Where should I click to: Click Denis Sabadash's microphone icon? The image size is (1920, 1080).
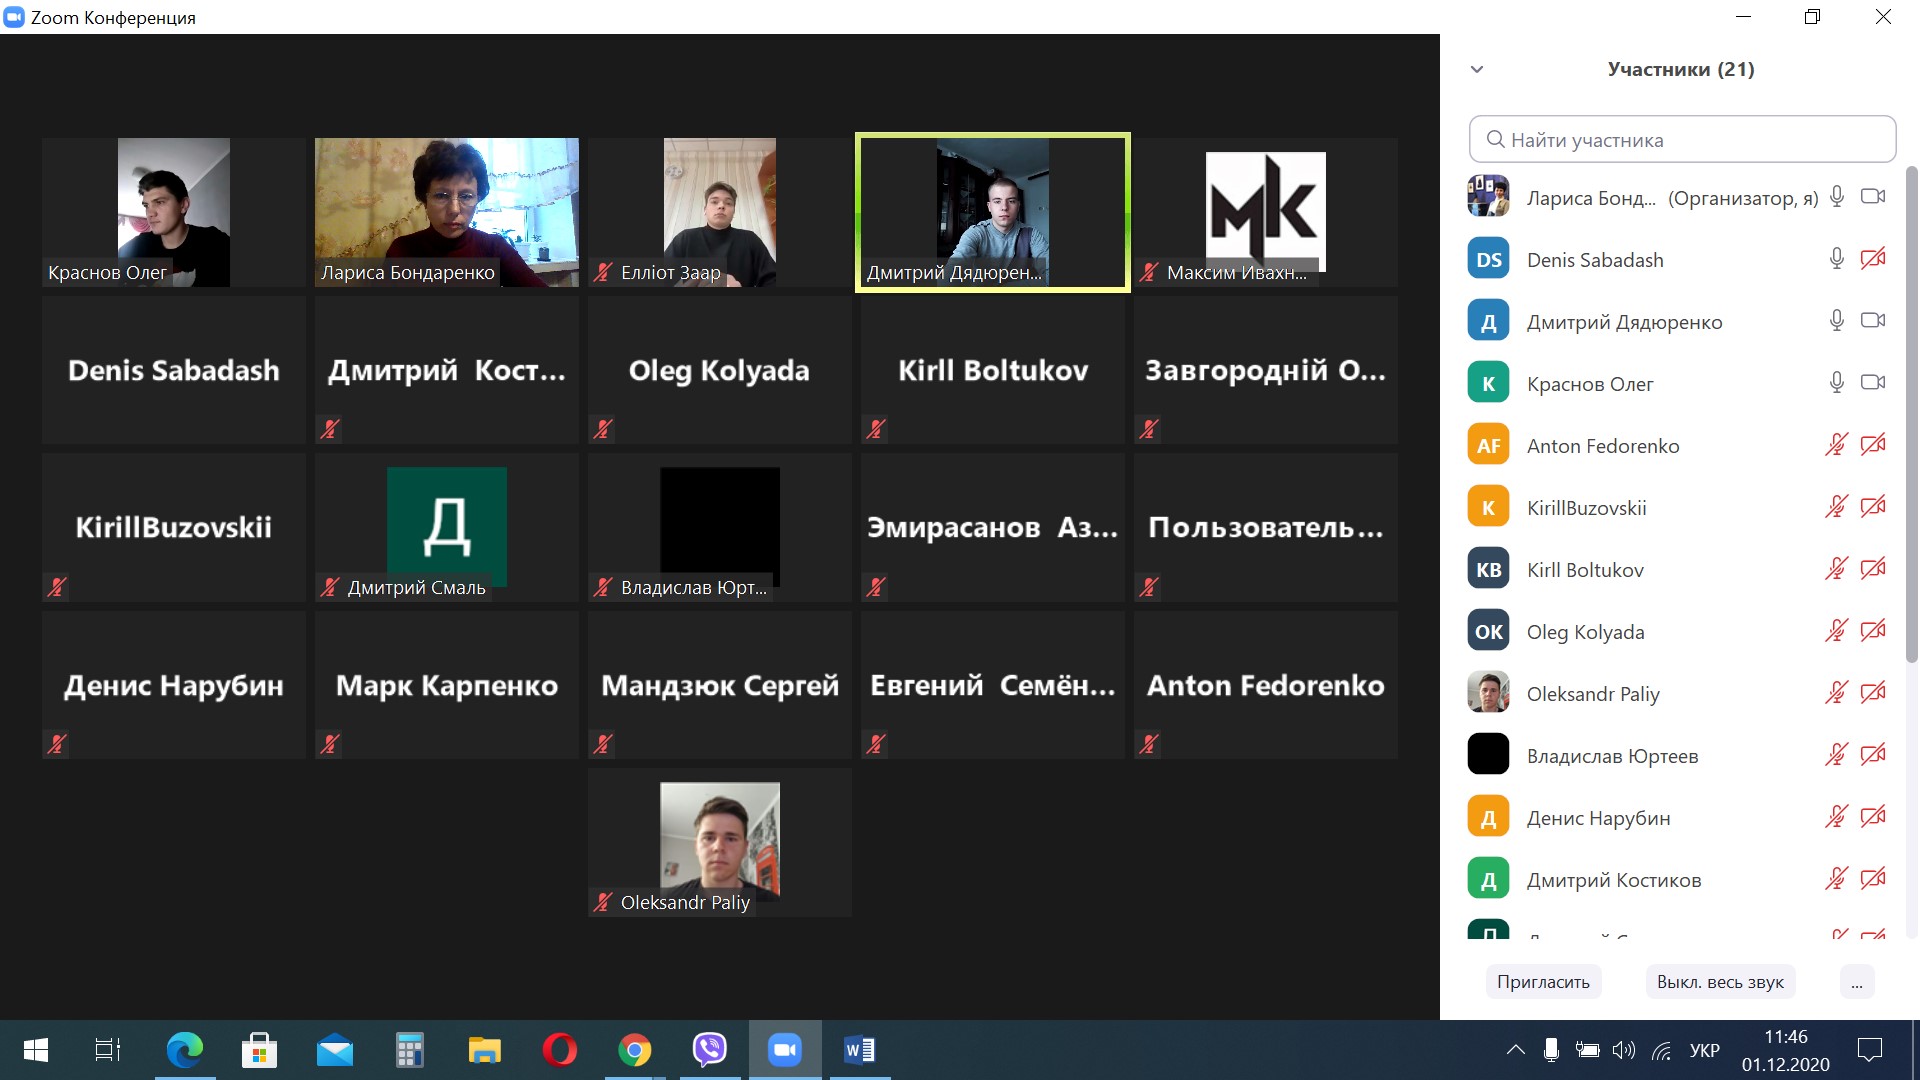click(1836, 260)
